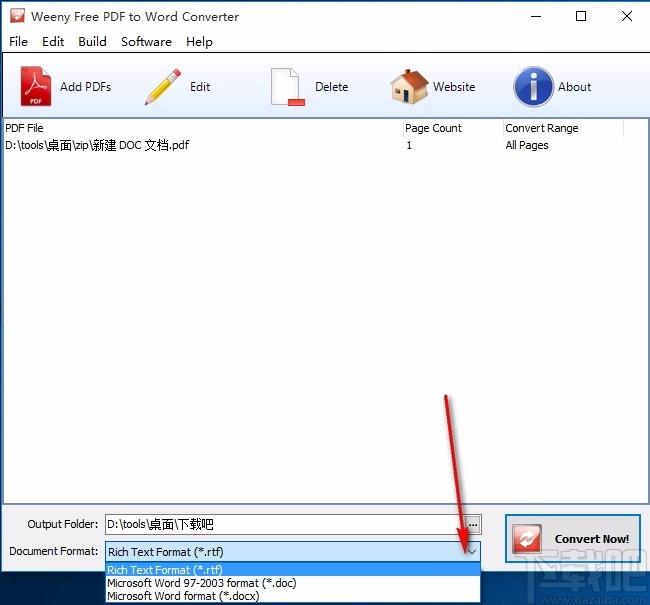The width and height of the screenshot is (650, 605).
Task: Choose Microsoft Word format (*.docx)
Action: tap(293, 596)
